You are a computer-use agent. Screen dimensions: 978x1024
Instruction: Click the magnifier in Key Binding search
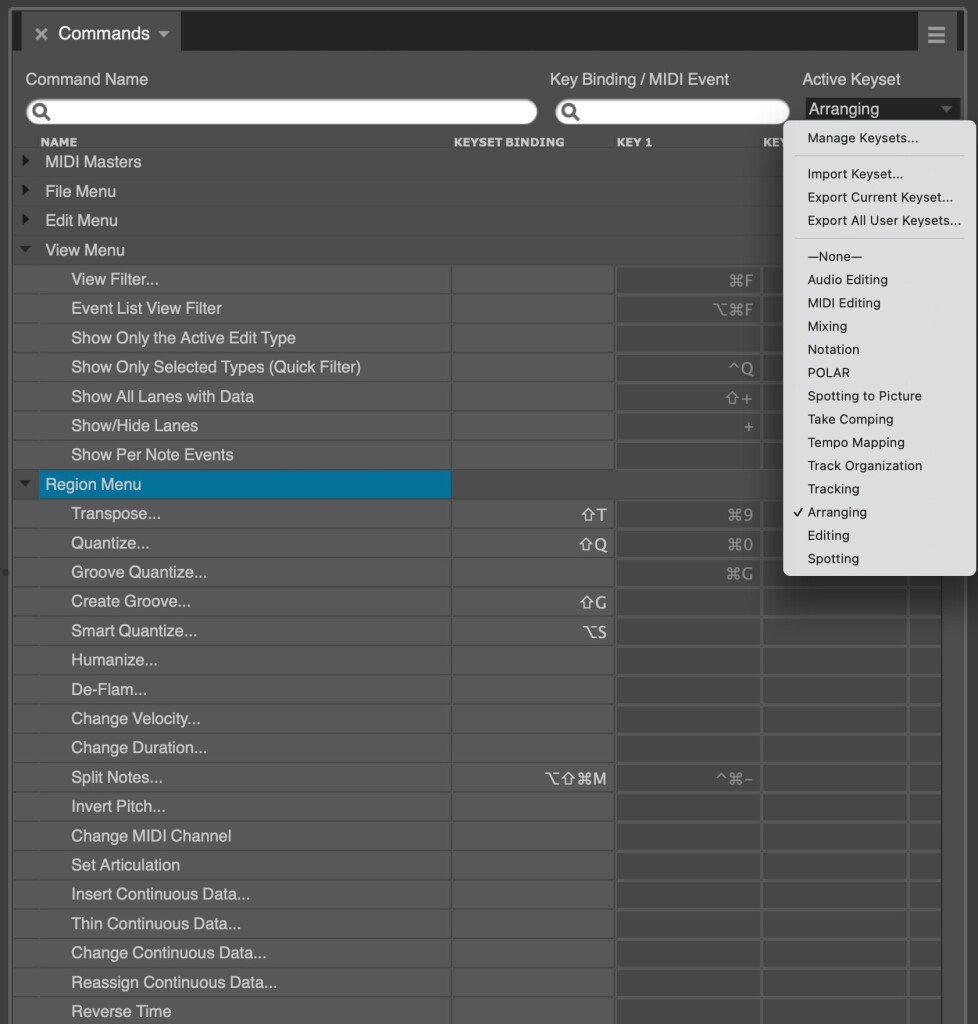coord(570,112)
